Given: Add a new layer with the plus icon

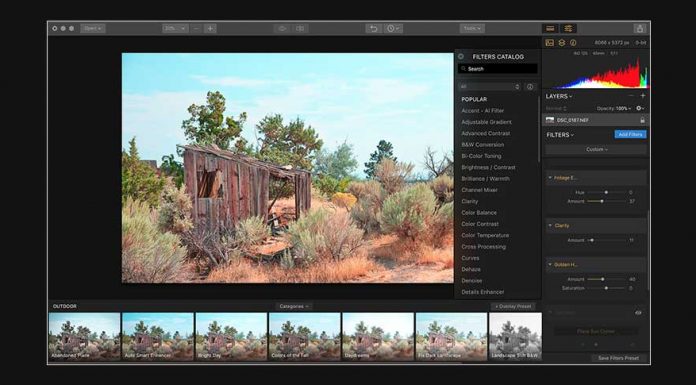Looking at the screenshot, I should [643, 95].
